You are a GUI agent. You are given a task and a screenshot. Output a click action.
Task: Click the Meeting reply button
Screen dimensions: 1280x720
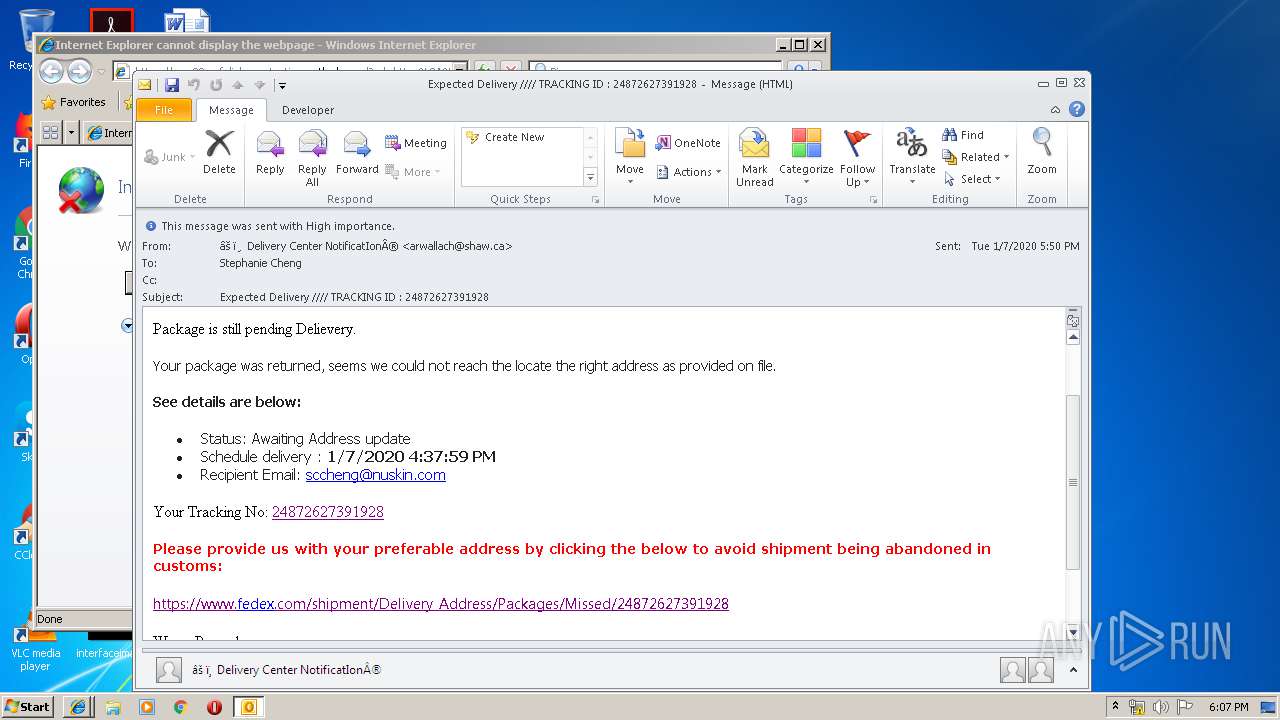tap(416, 143)
